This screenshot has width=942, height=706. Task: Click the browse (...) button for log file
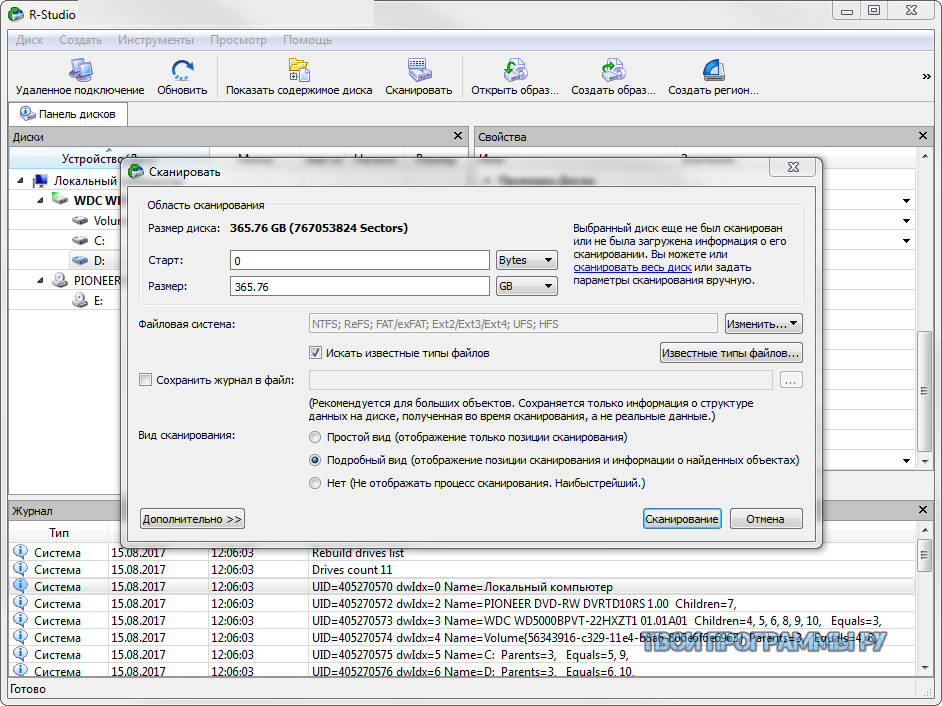point(791,380)
